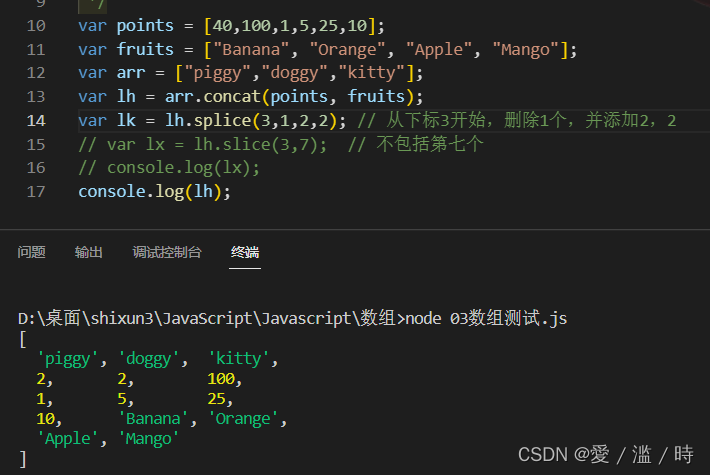Click the "kitty" string in line 12
Image resolution: width=710 pixels, height=475 pixels.
[371, 73]
